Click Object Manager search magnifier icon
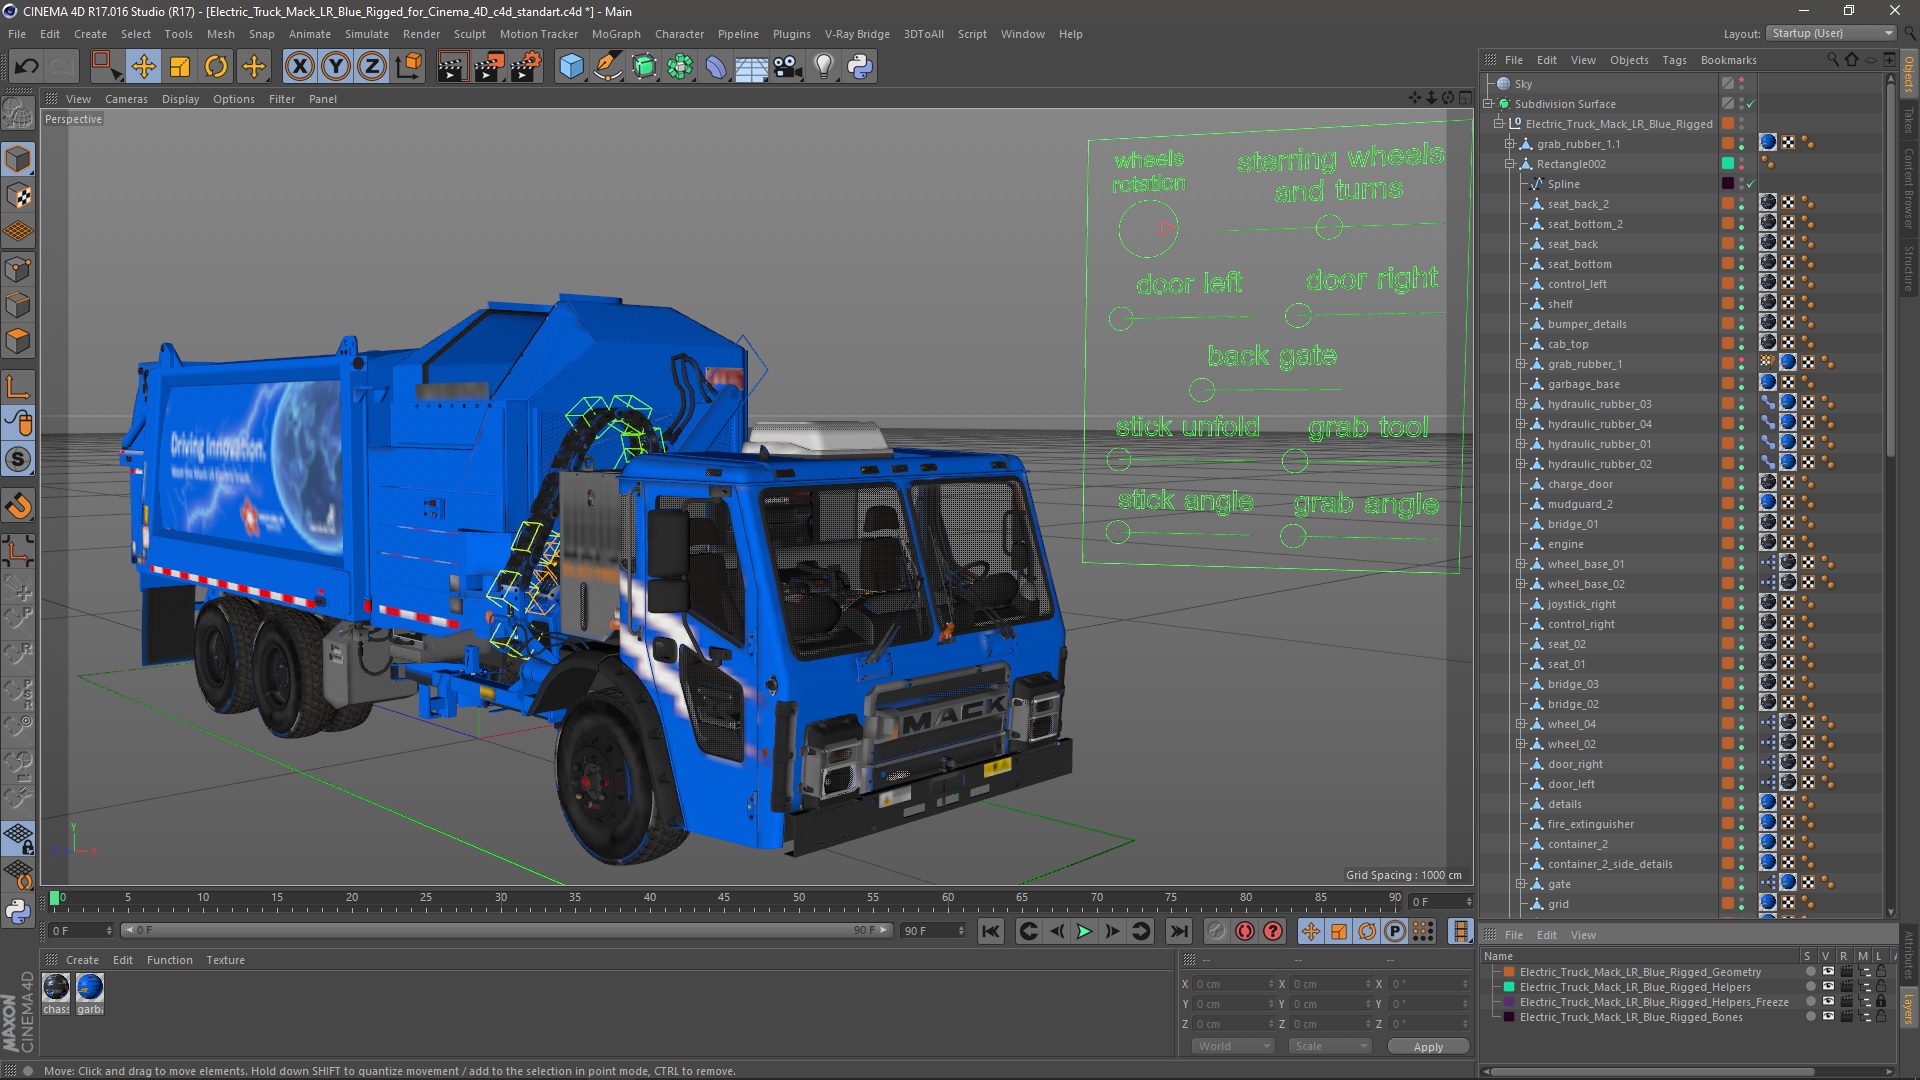Image resolution: width=1920 pixels, height=1080 pixels. click(1832, 60)
